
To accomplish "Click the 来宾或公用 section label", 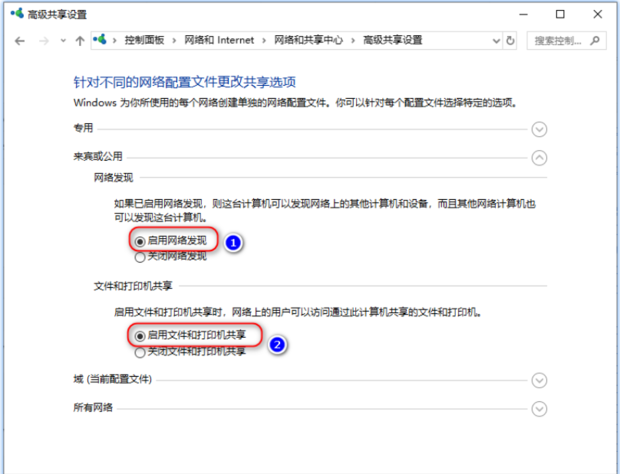I will click(98, 157).
